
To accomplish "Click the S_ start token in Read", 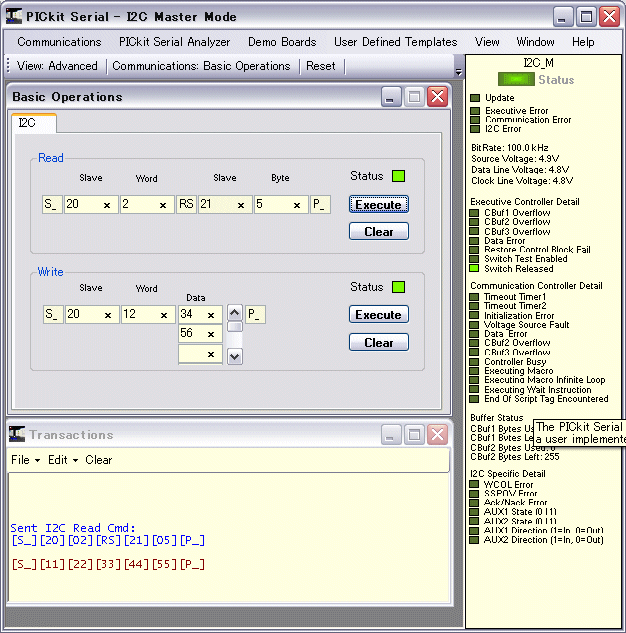I will click(52, 204).
